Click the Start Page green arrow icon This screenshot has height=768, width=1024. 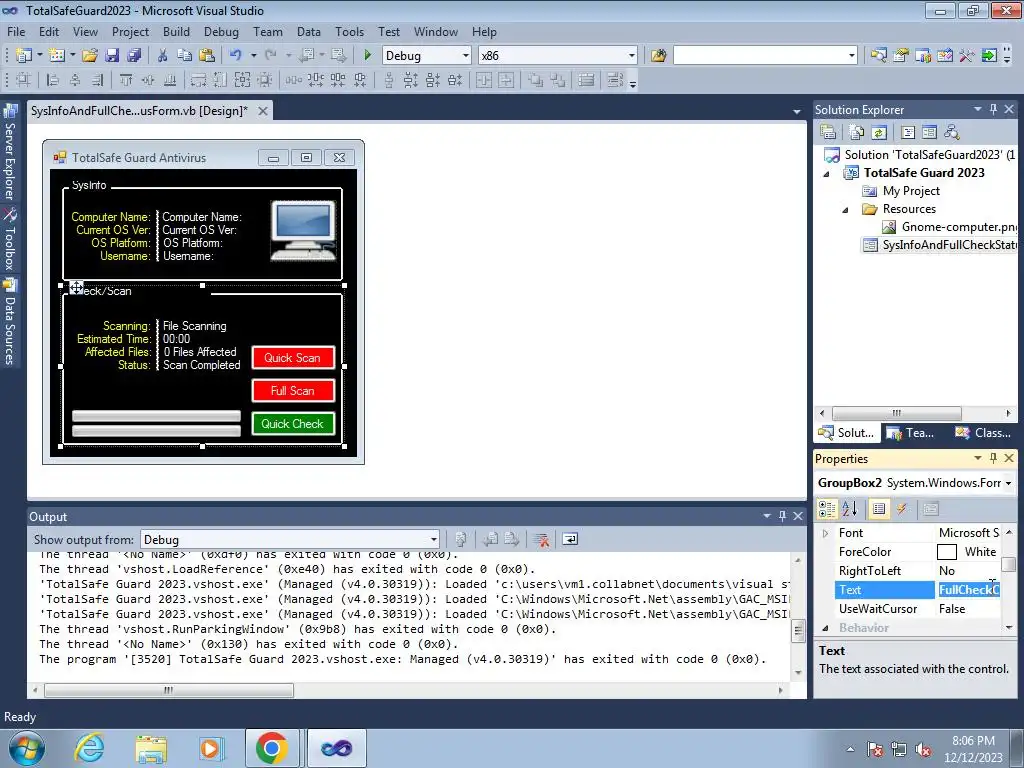tap(989, 56)
